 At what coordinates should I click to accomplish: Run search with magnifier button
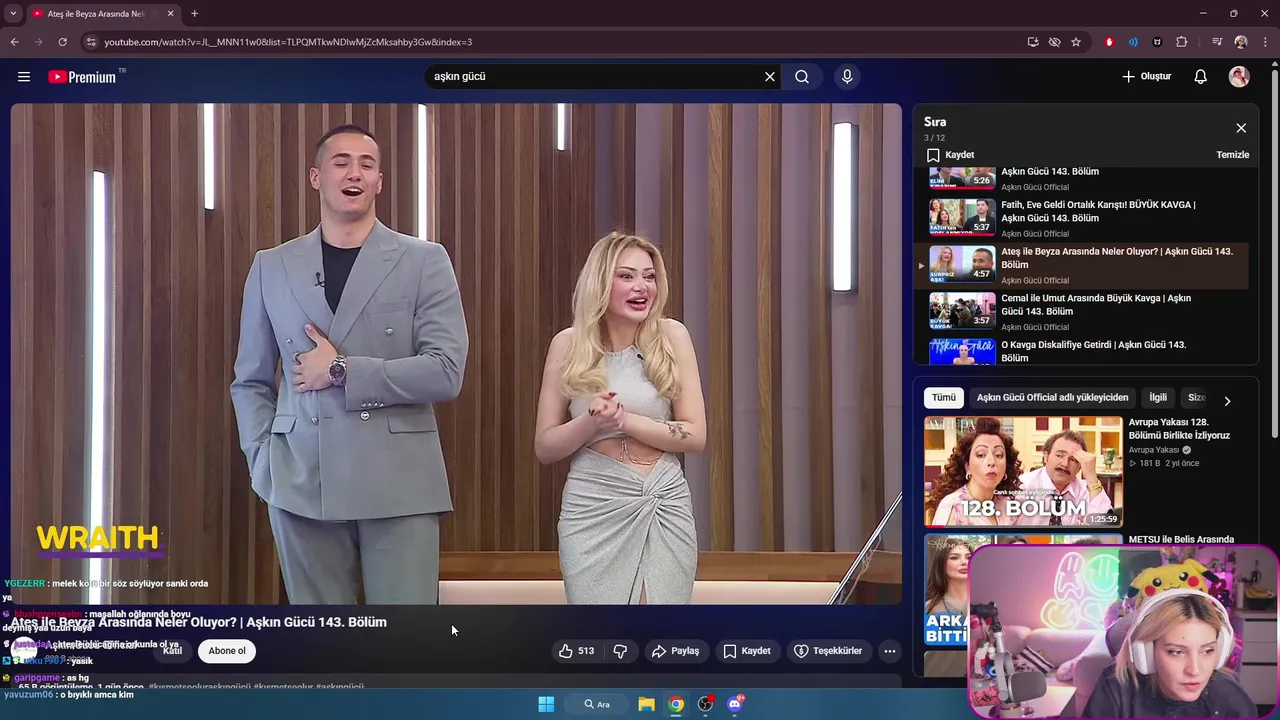[x=802, y=77]
